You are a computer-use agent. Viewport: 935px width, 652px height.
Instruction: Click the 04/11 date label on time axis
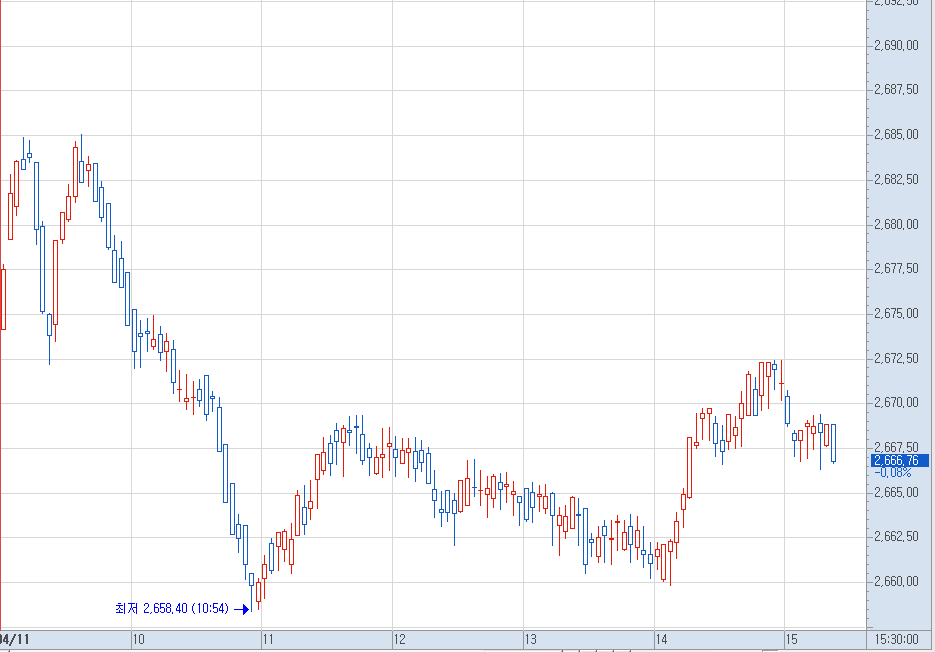coord(14,639)
